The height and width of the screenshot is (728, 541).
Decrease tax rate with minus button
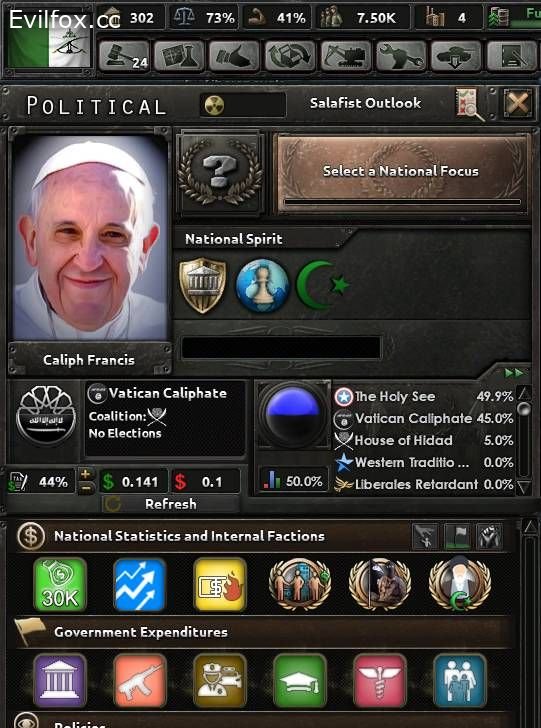pos(86,488)
